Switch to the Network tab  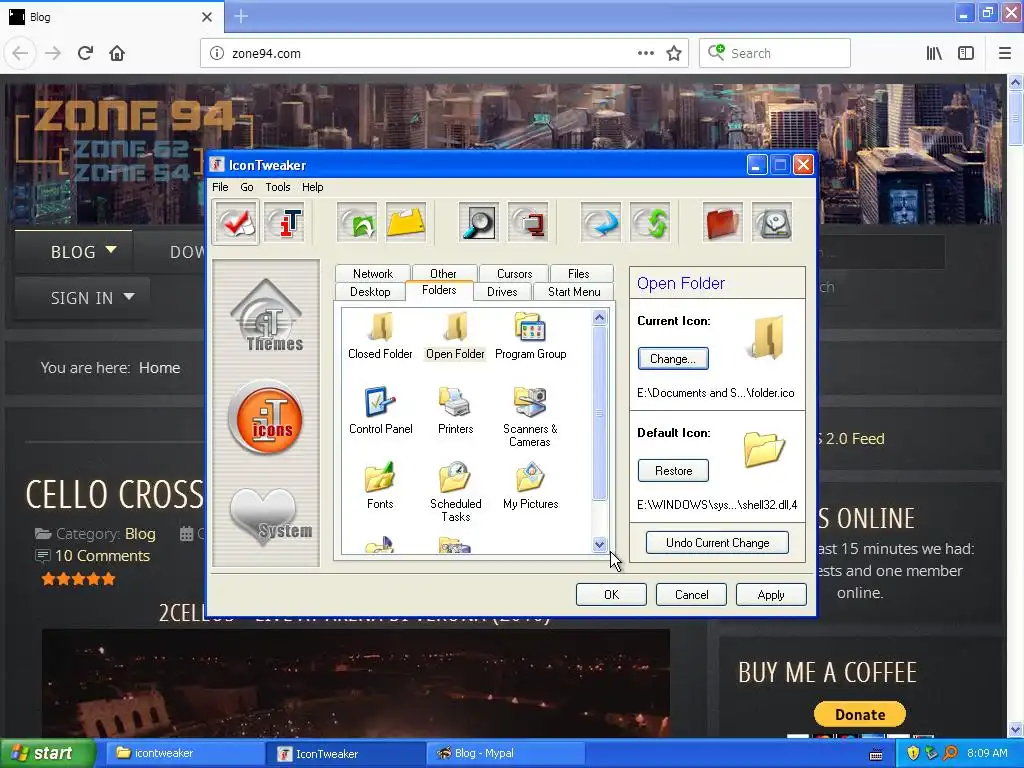click(x=373, y=274)
